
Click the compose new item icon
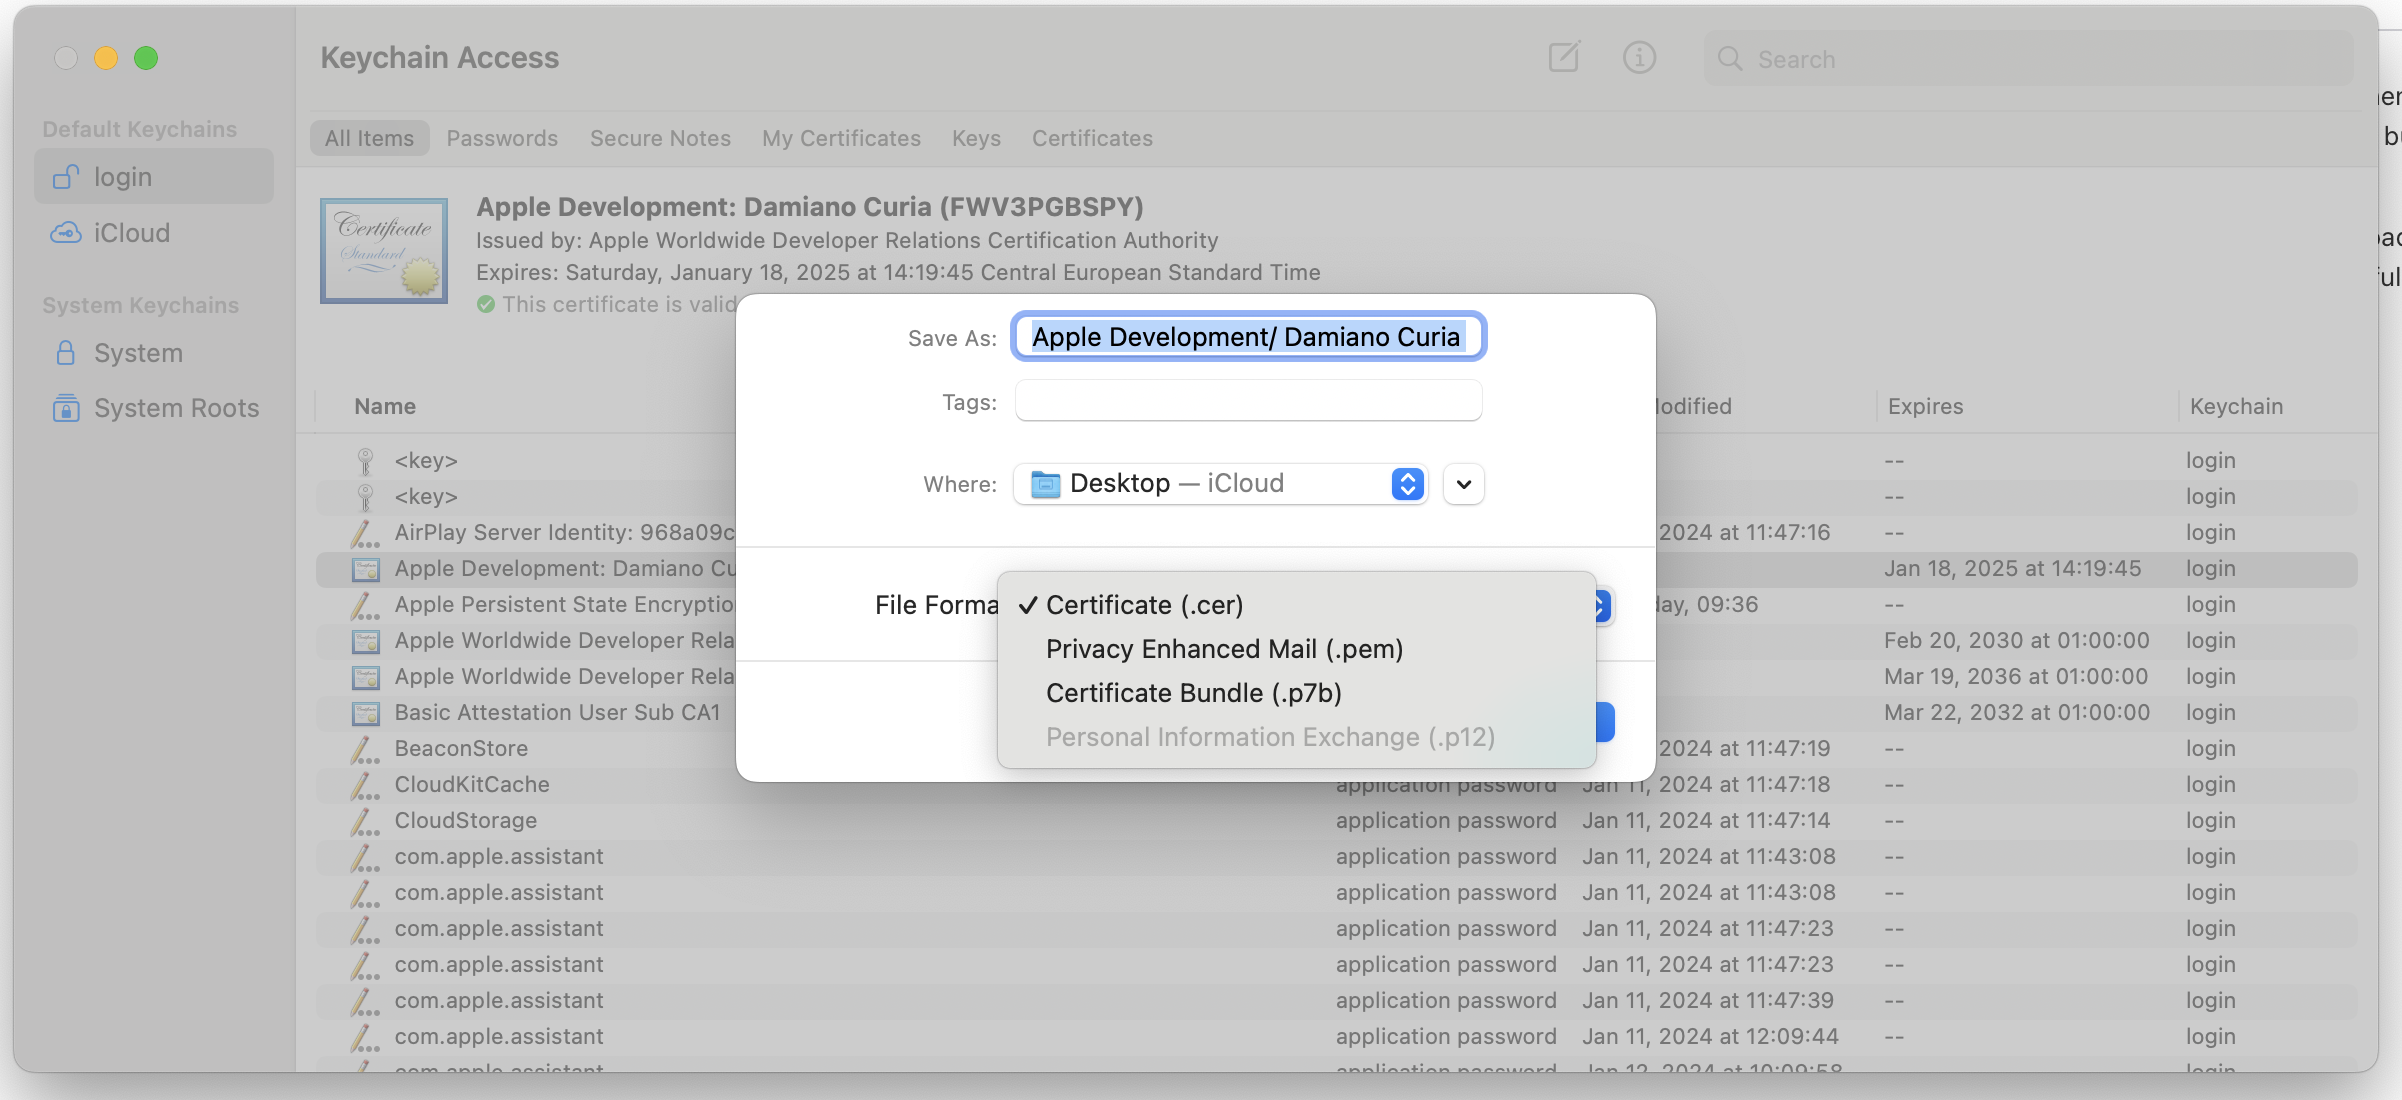1563,58
